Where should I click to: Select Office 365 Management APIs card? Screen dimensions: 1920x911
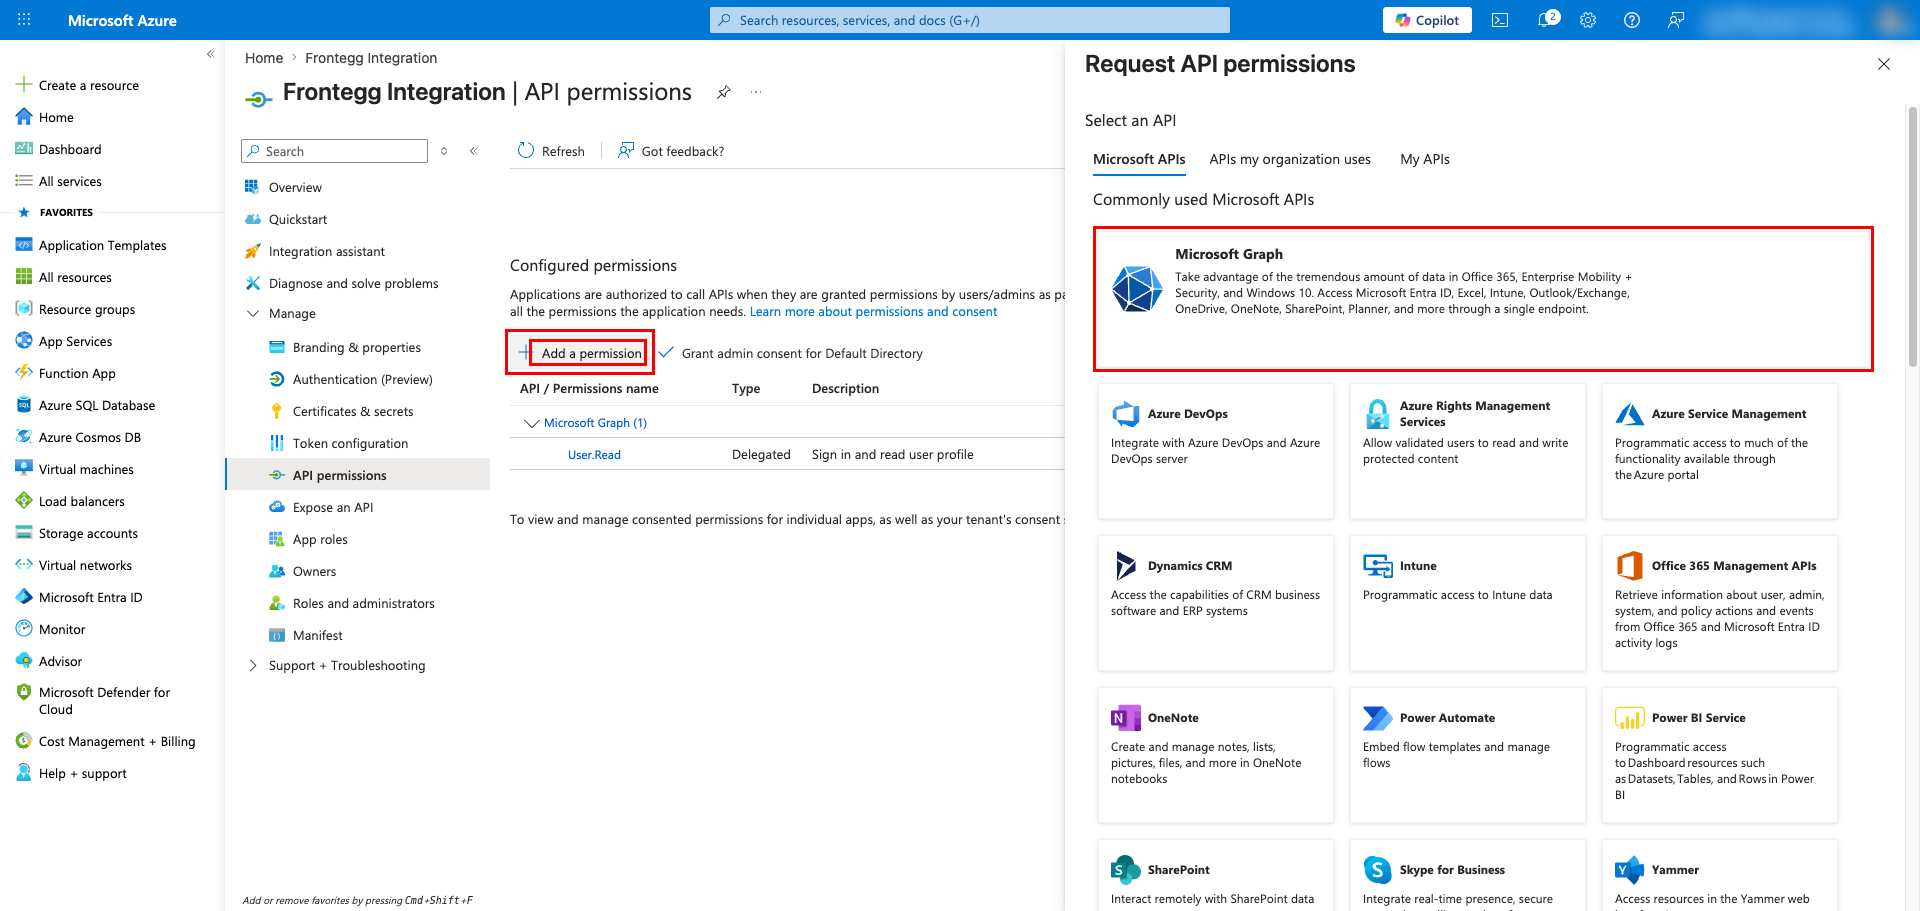(x=1720, y=603)
